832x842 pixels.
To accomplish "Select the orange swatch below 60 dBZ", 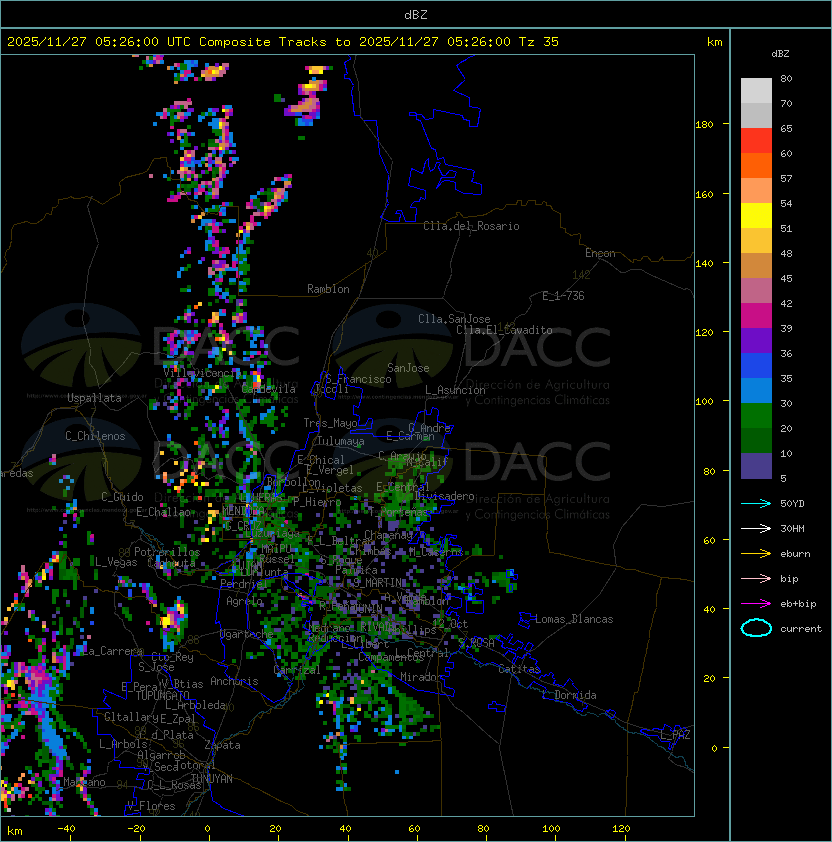I will pos(756,165).
